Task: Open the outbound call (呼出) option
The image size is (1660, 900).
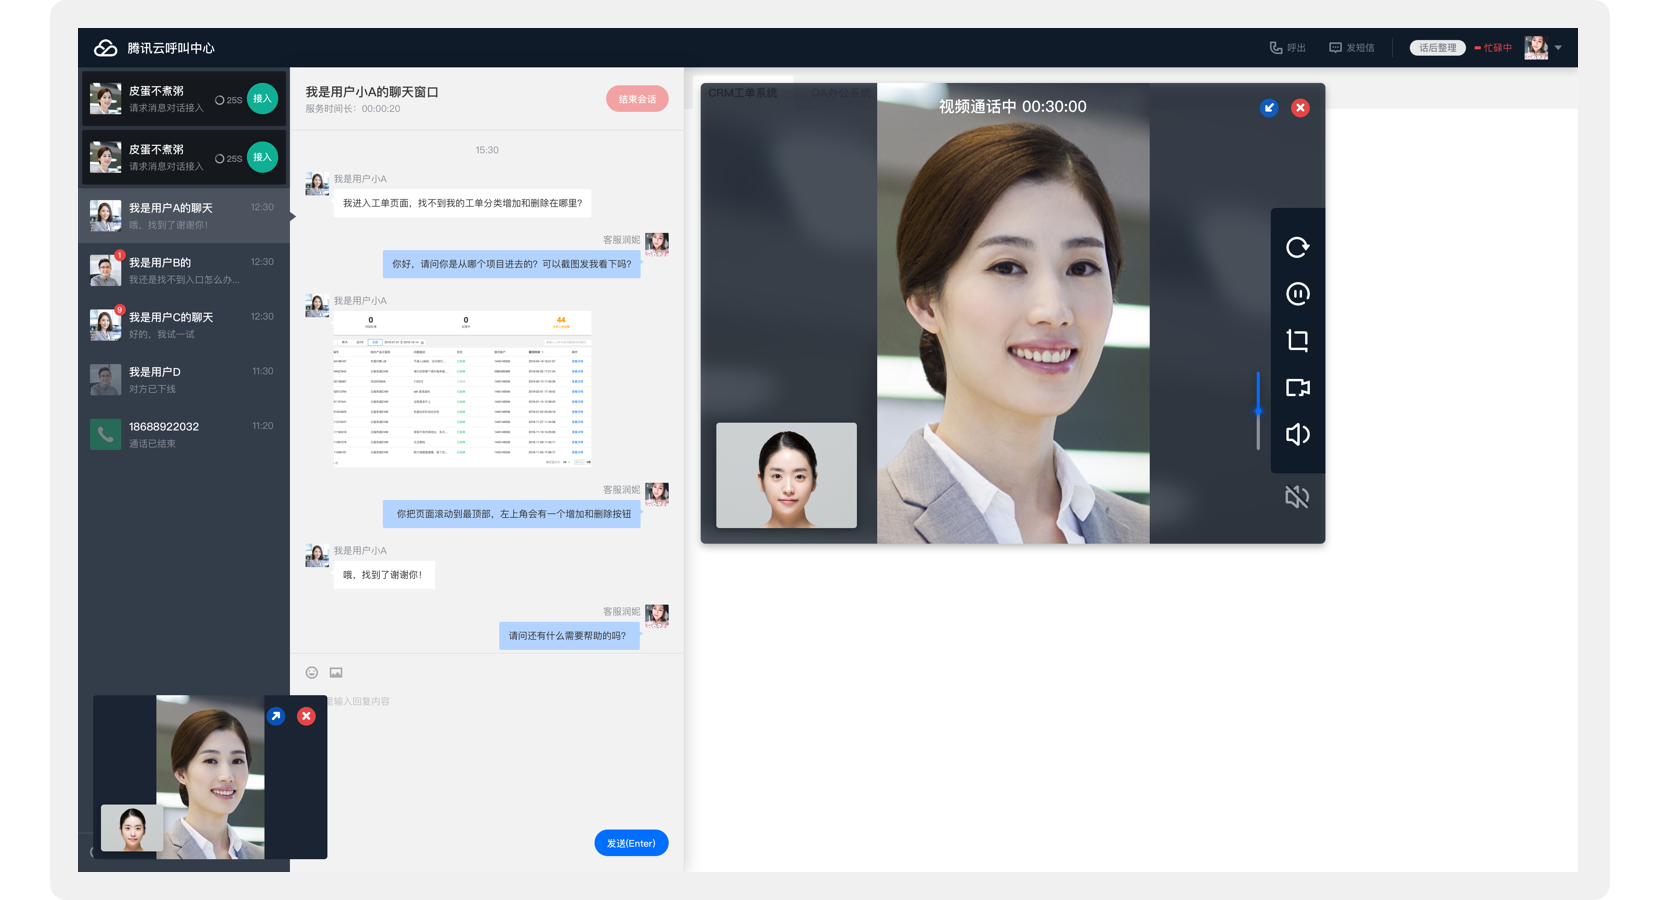Action: [x=1288, y=48]
